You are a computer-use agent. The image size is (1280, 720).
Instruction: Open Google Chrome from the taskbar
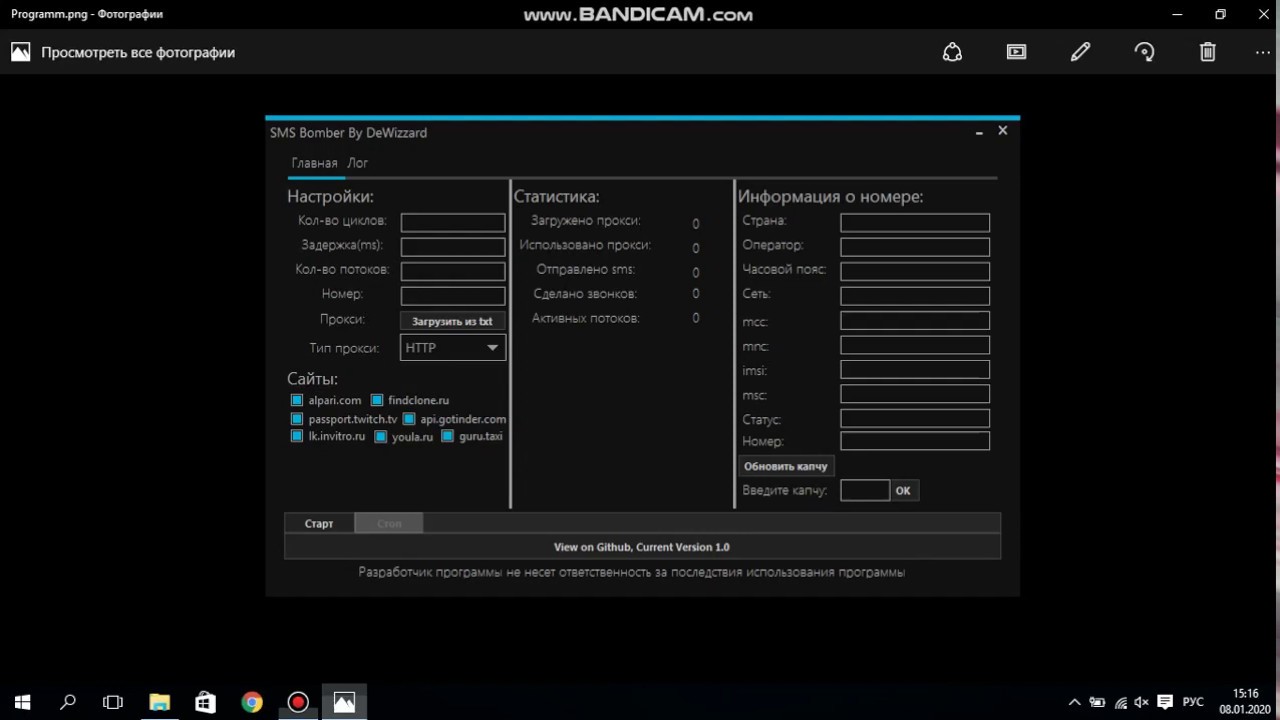click(x=252, y=702)
